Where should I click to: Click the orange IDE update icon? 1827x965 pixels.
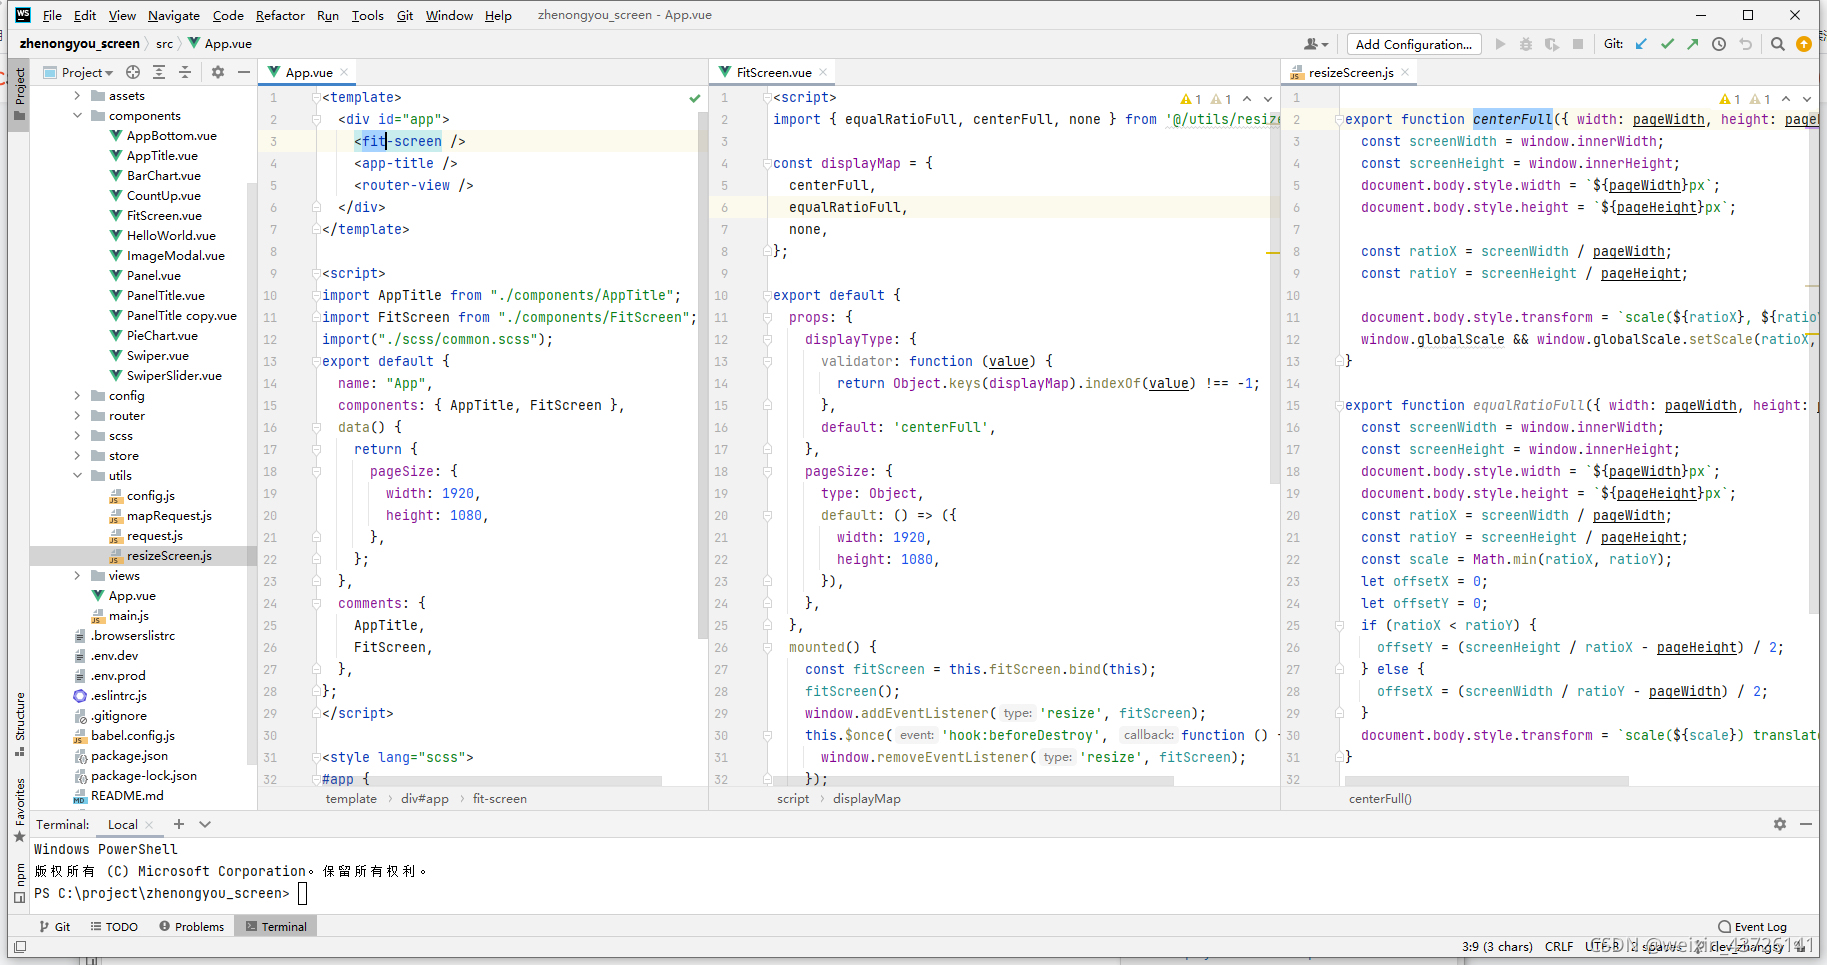(1804, 44)
